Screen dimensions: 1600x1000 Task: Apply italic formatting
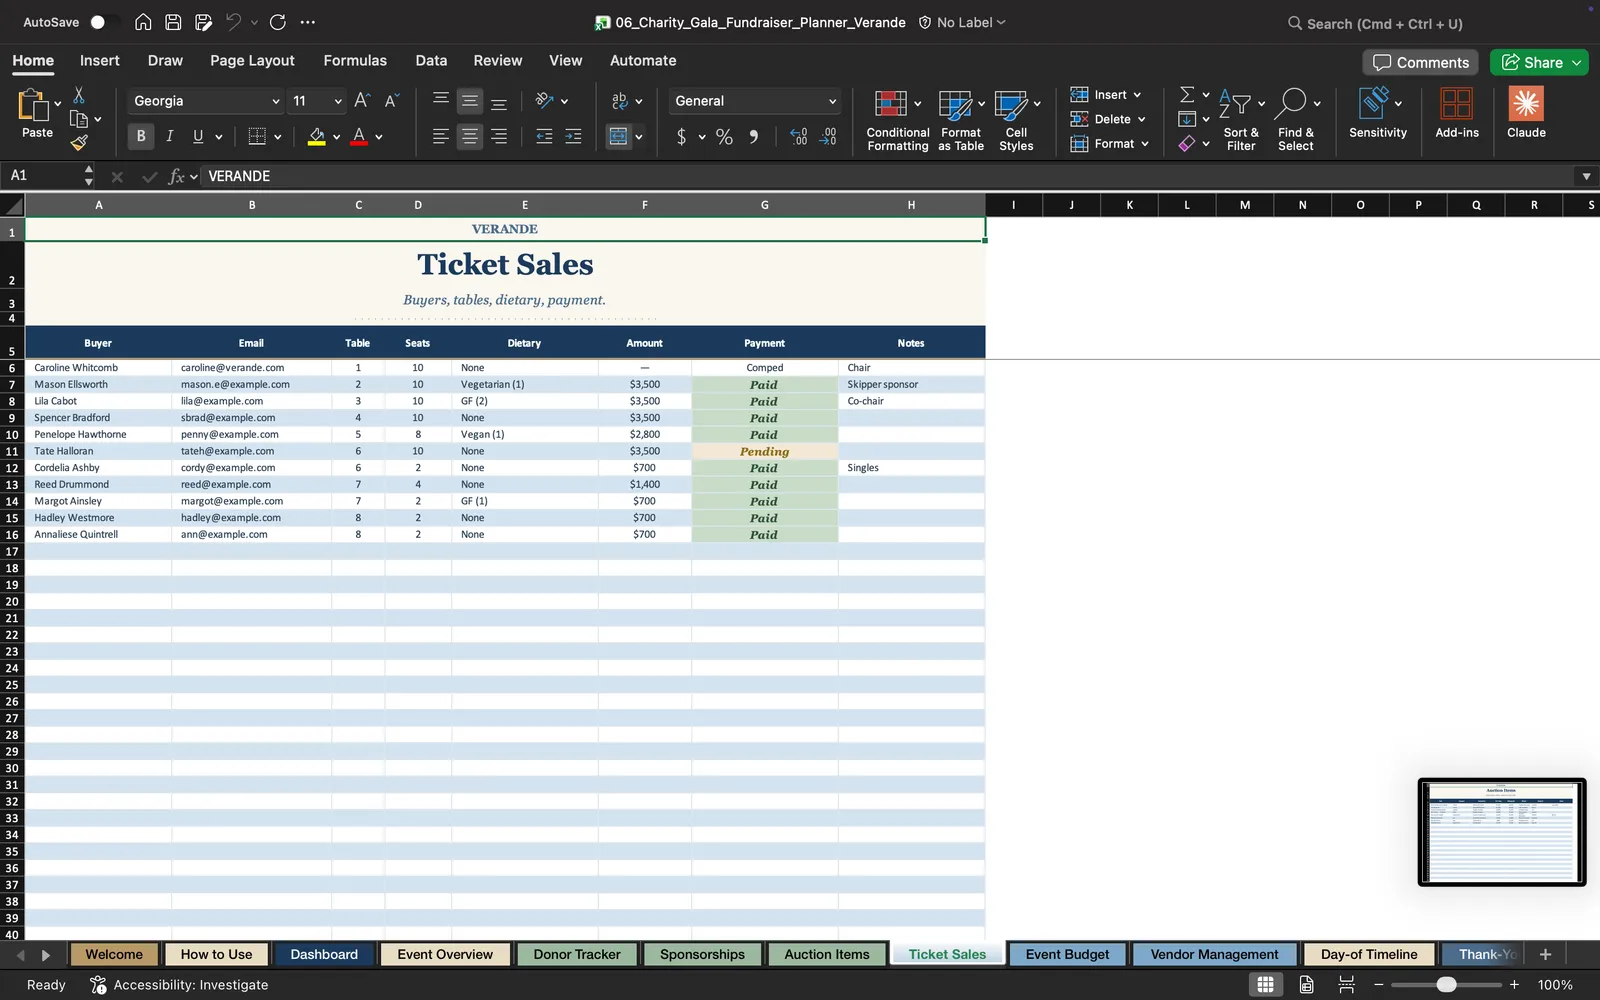pyautogui.click(x=170, y=136)
